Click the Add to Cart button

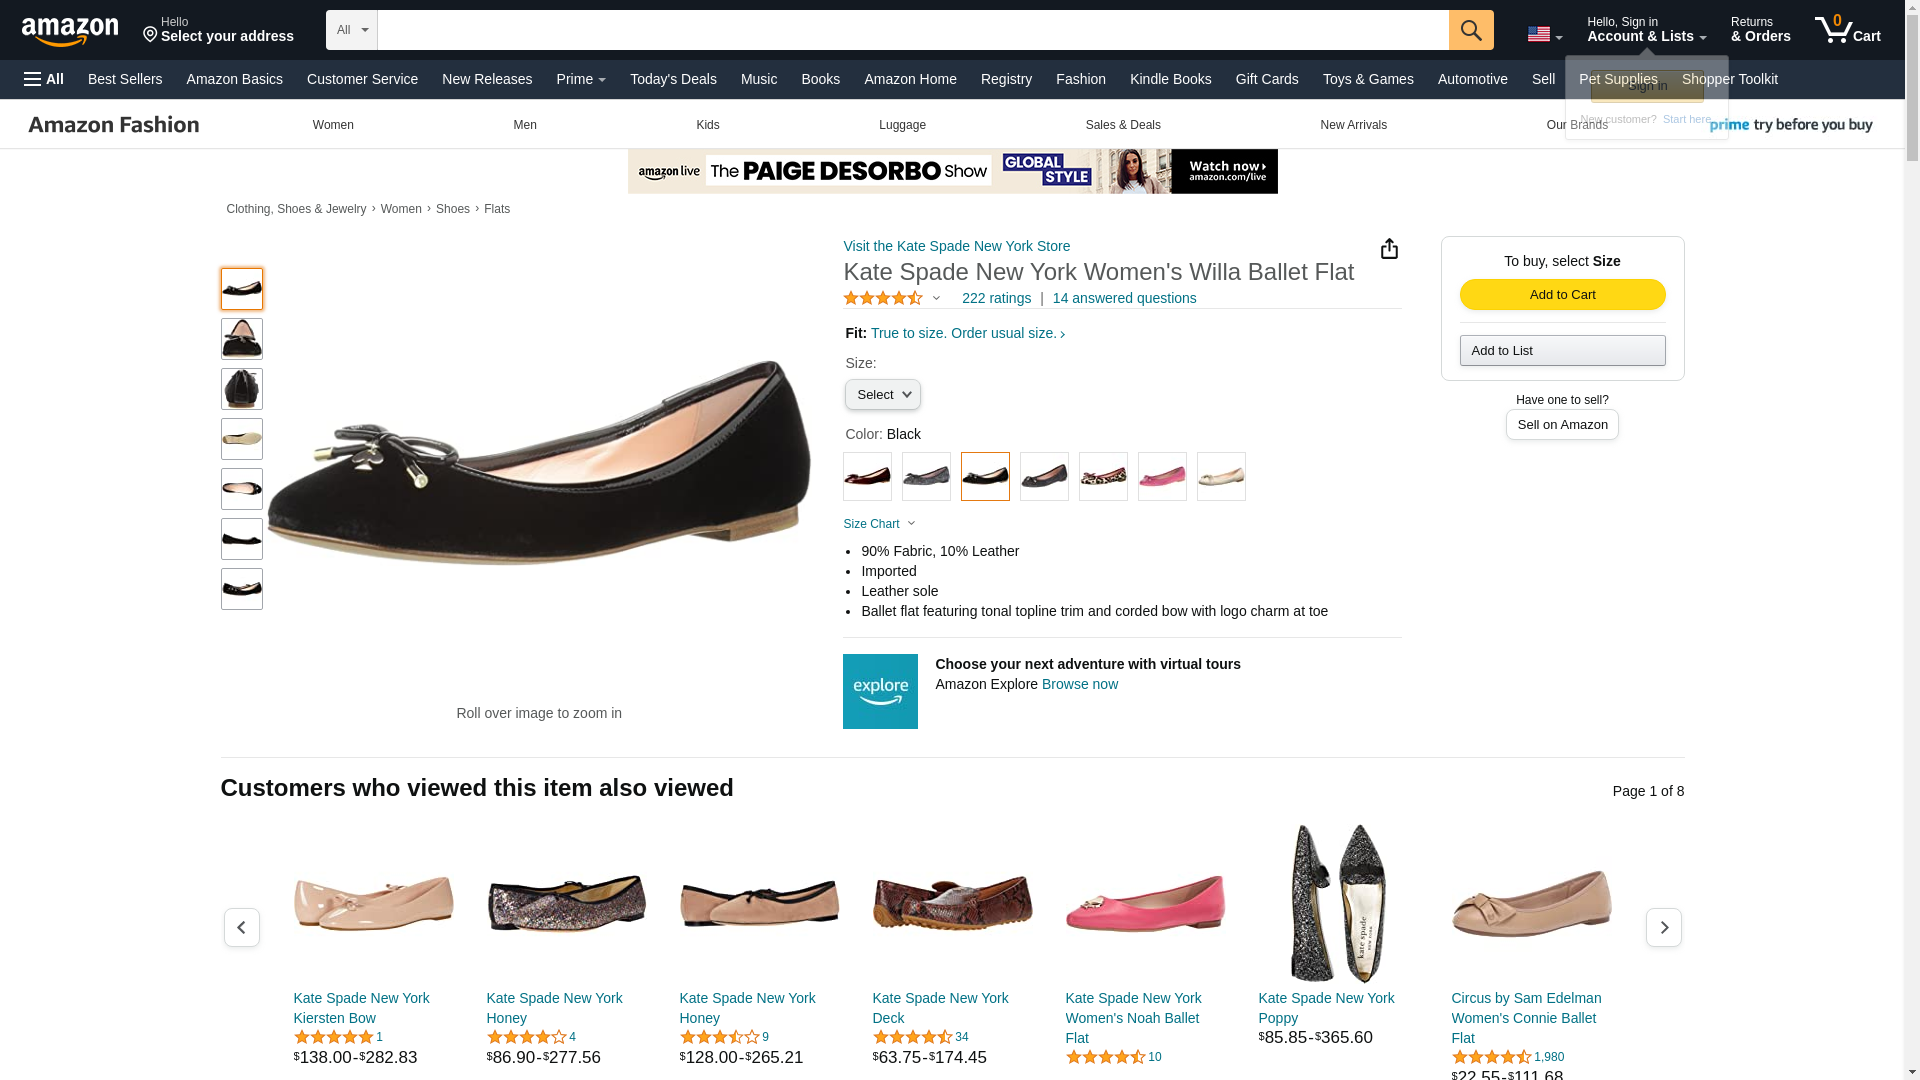(x=1562, y=294)
